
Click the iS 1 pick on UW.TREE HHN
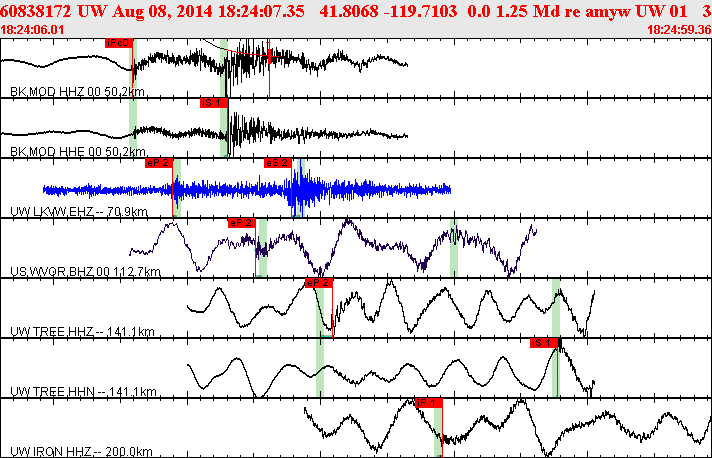(544, 343)
